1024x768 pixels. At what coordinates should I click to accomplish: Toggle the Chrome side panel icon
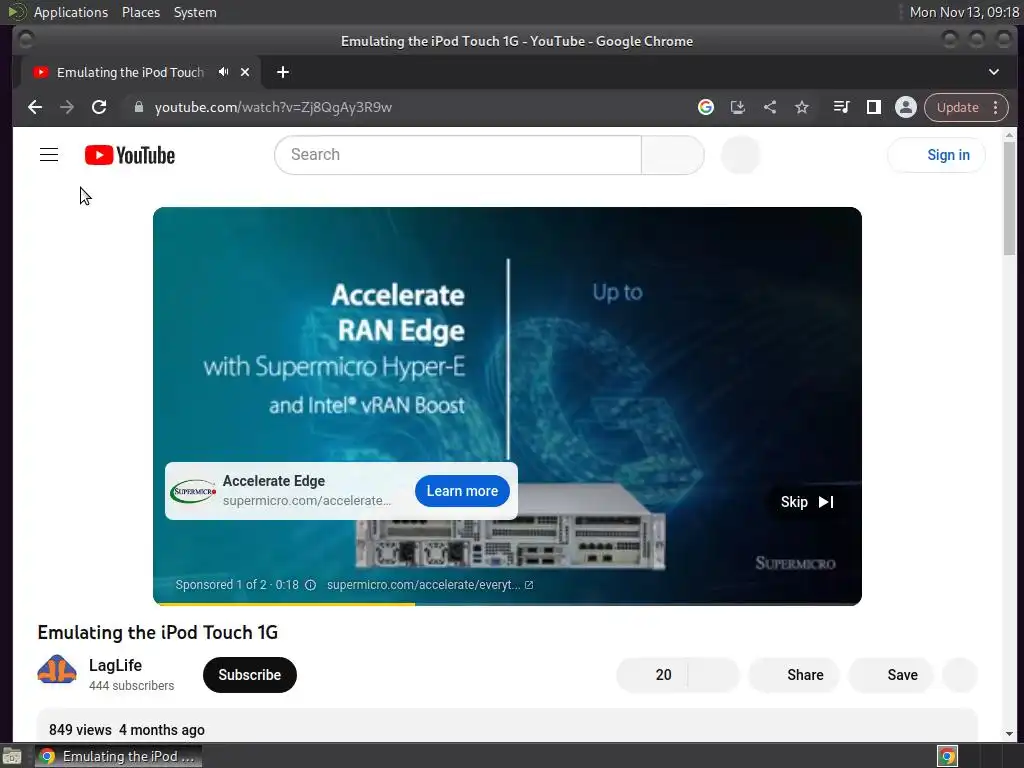pyautogui.click(x=874, y=107)
